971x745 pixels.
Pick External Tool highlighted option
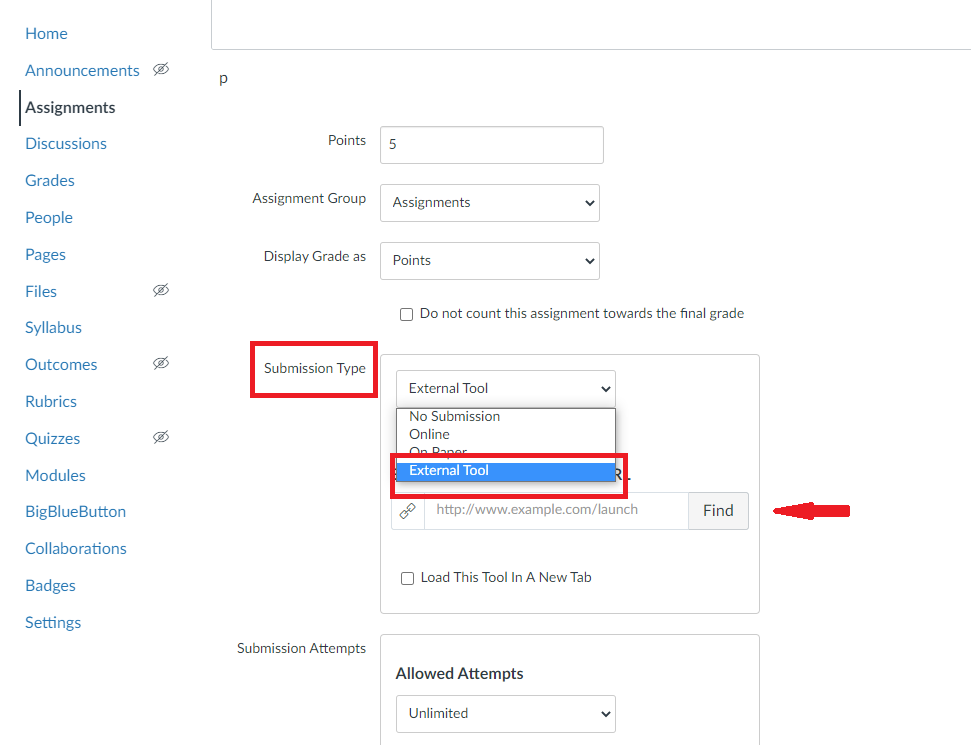(506, 471)
